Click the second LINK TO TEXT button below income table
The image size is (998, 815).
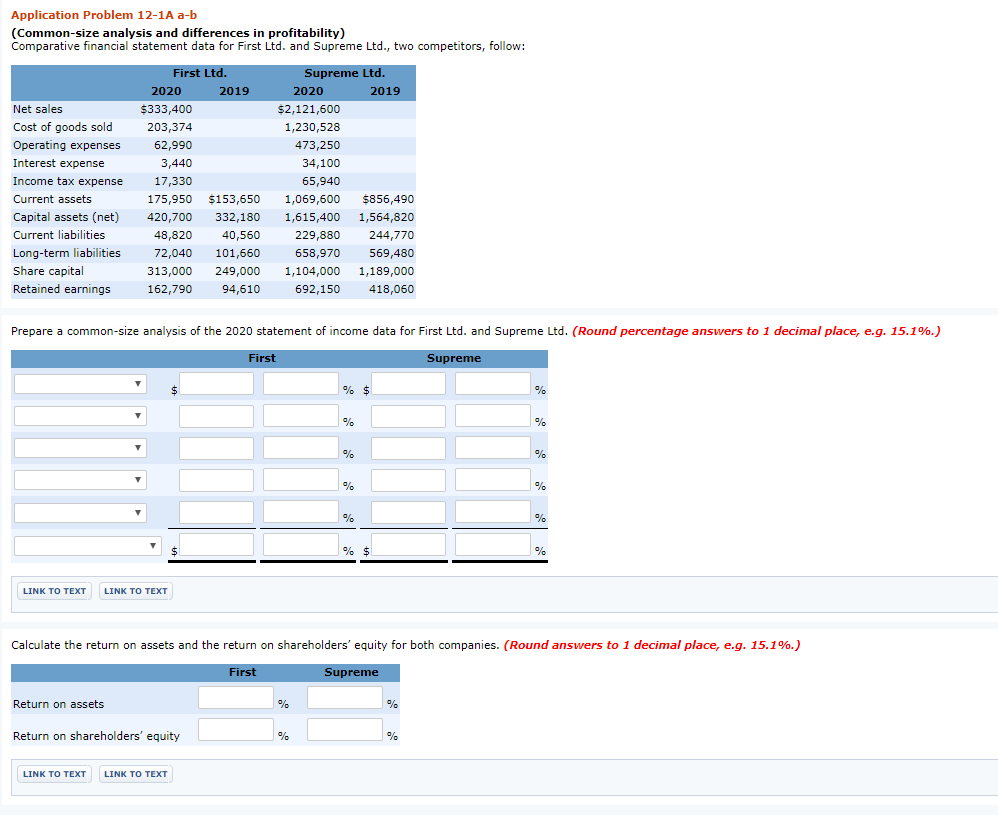135,591
